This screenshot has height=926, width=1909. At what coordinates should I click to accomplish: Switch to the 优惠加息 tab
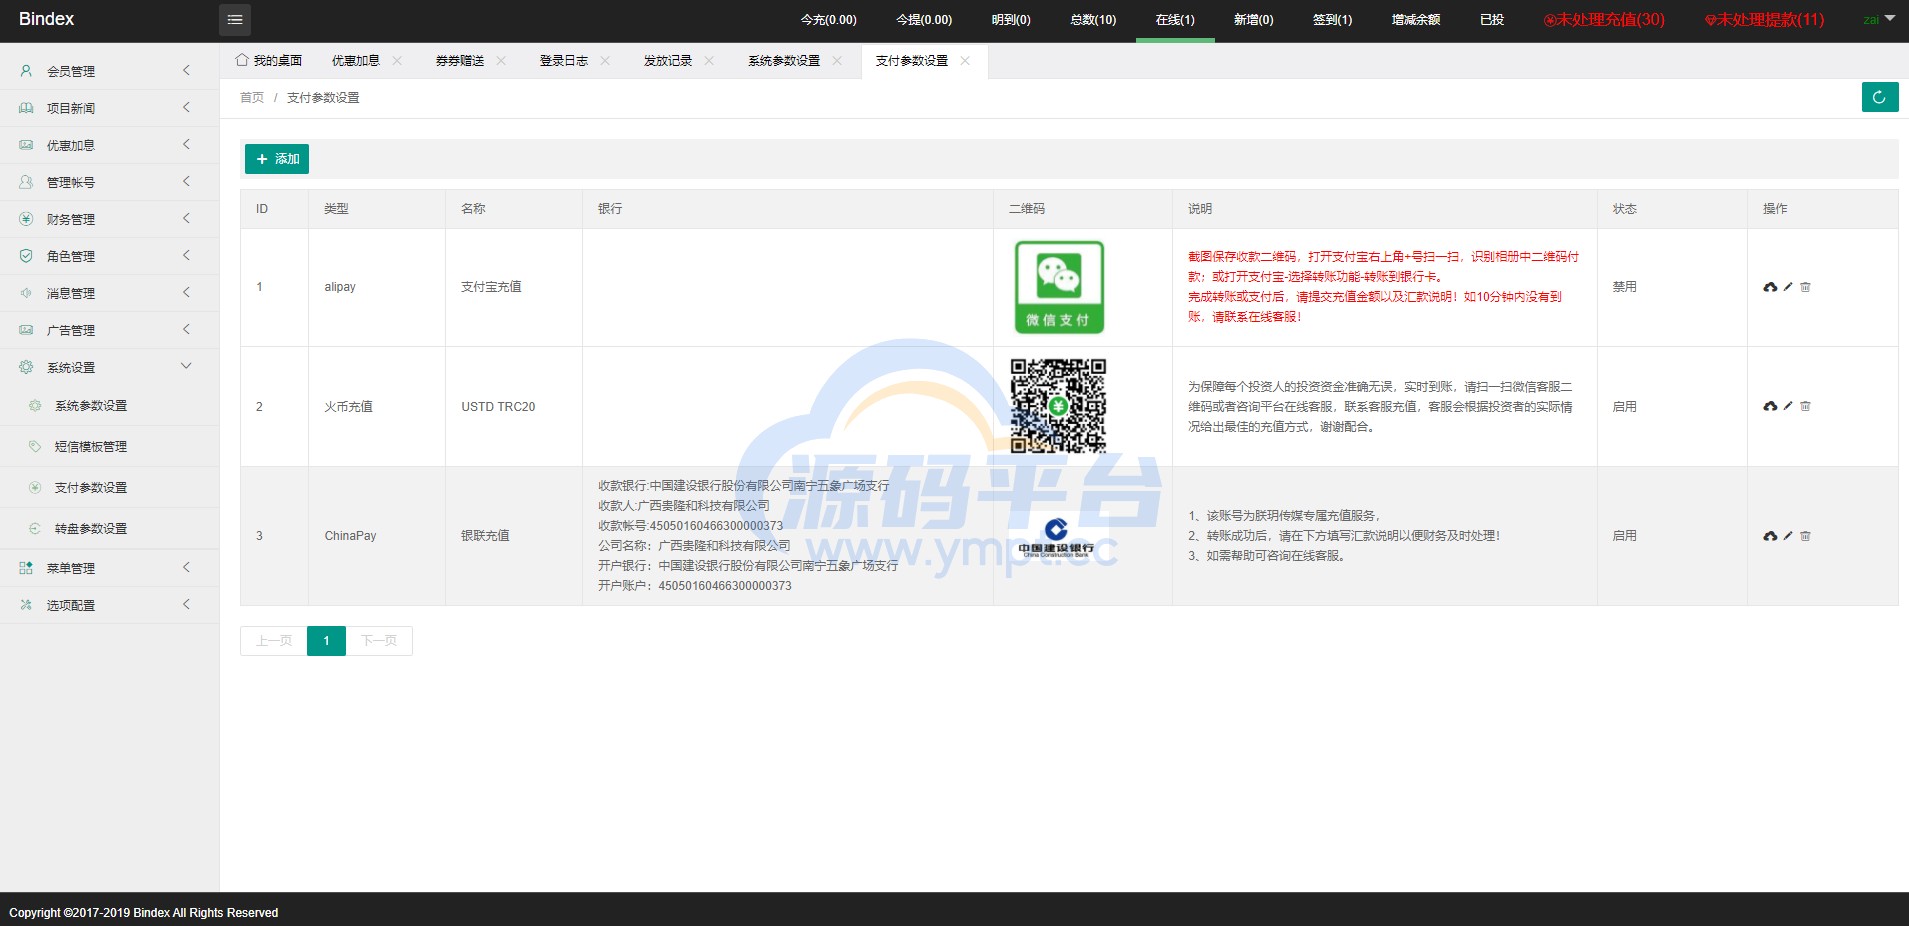356,61
